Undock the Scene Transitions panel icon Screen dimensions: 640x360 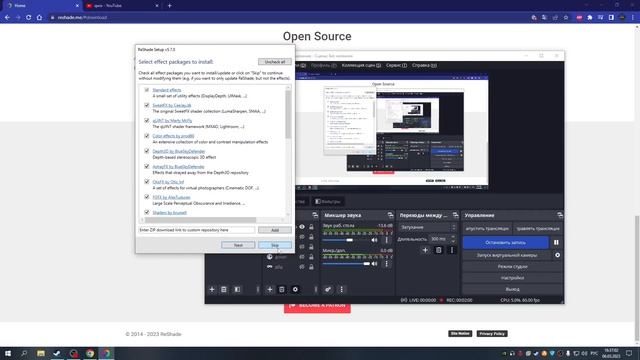point(455,215)
